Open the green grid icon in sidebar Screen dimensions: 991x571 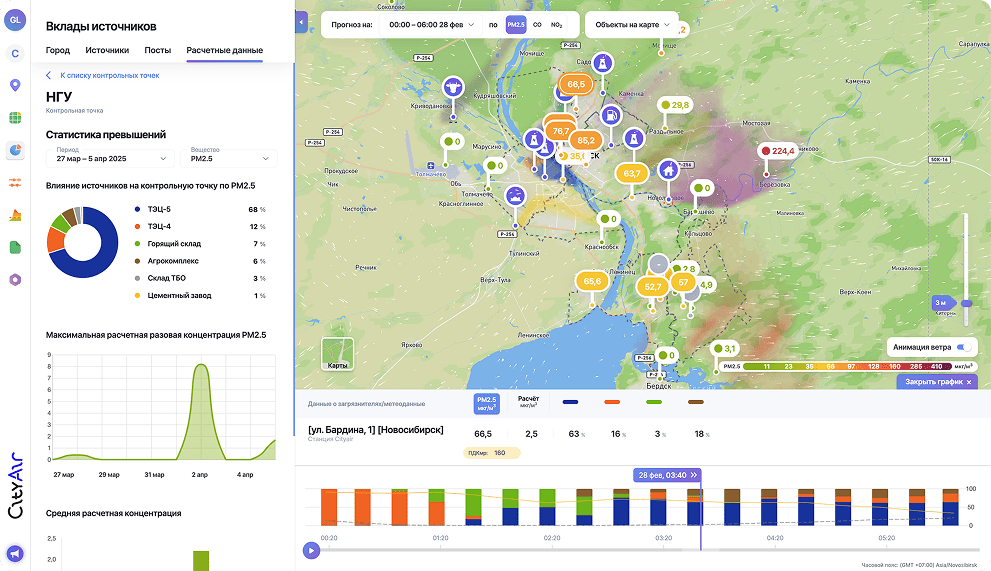coord(15,118)
